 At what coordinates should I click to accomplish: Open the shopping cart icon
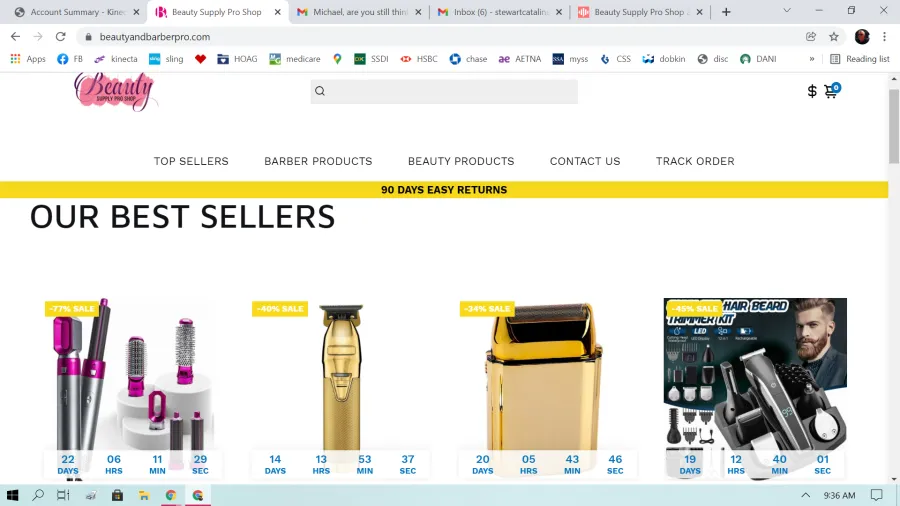coord(831,91)
